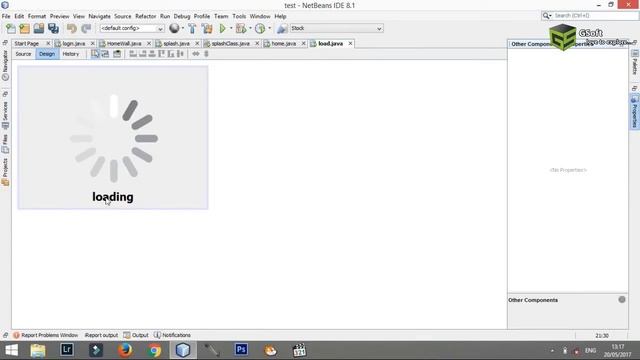Click the Save All toolbar icon

coord(53,29)
